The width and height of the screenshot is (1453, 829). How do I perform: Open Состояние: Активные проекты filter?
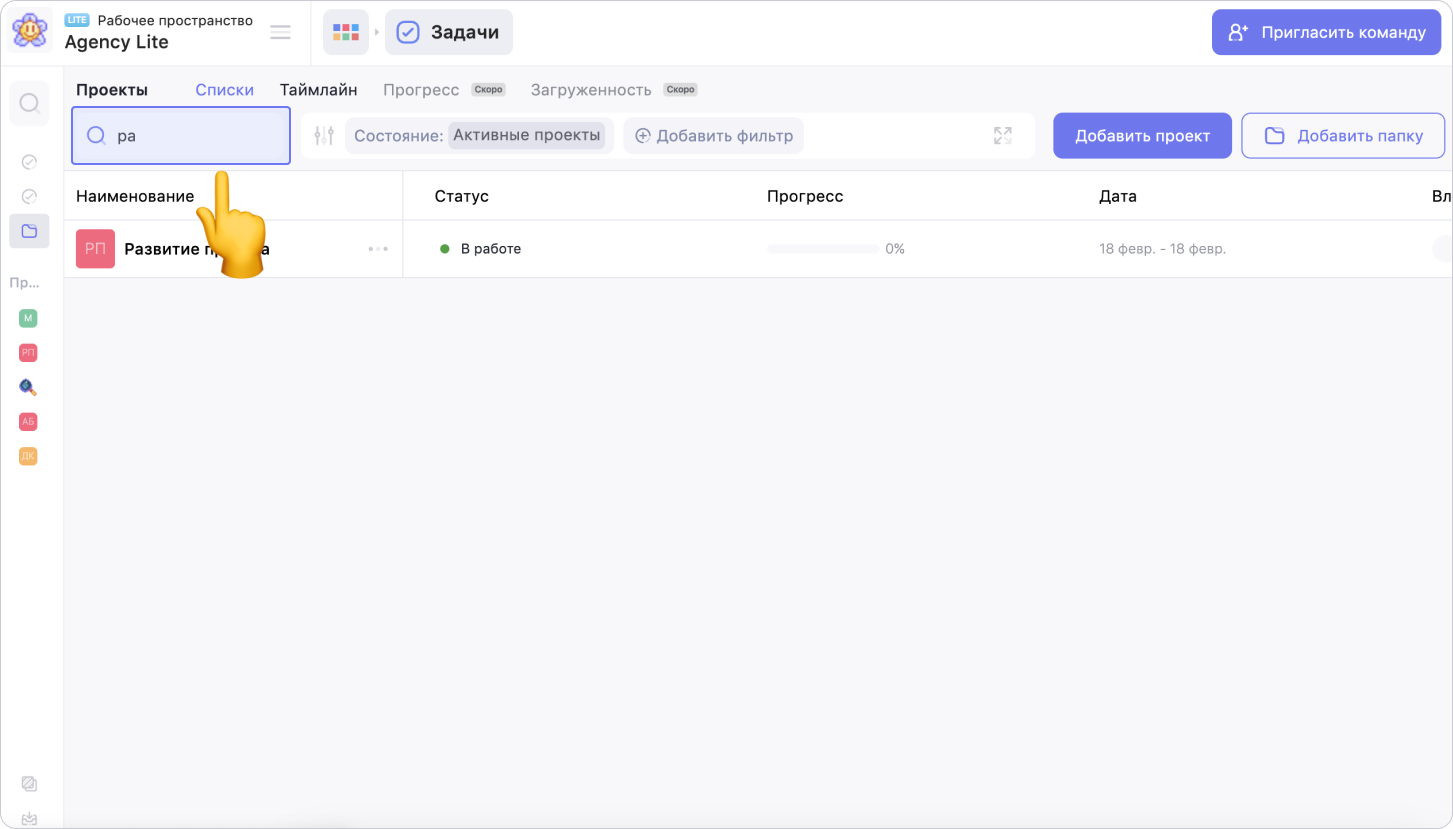pyautogui.click(x=480, y=136)
